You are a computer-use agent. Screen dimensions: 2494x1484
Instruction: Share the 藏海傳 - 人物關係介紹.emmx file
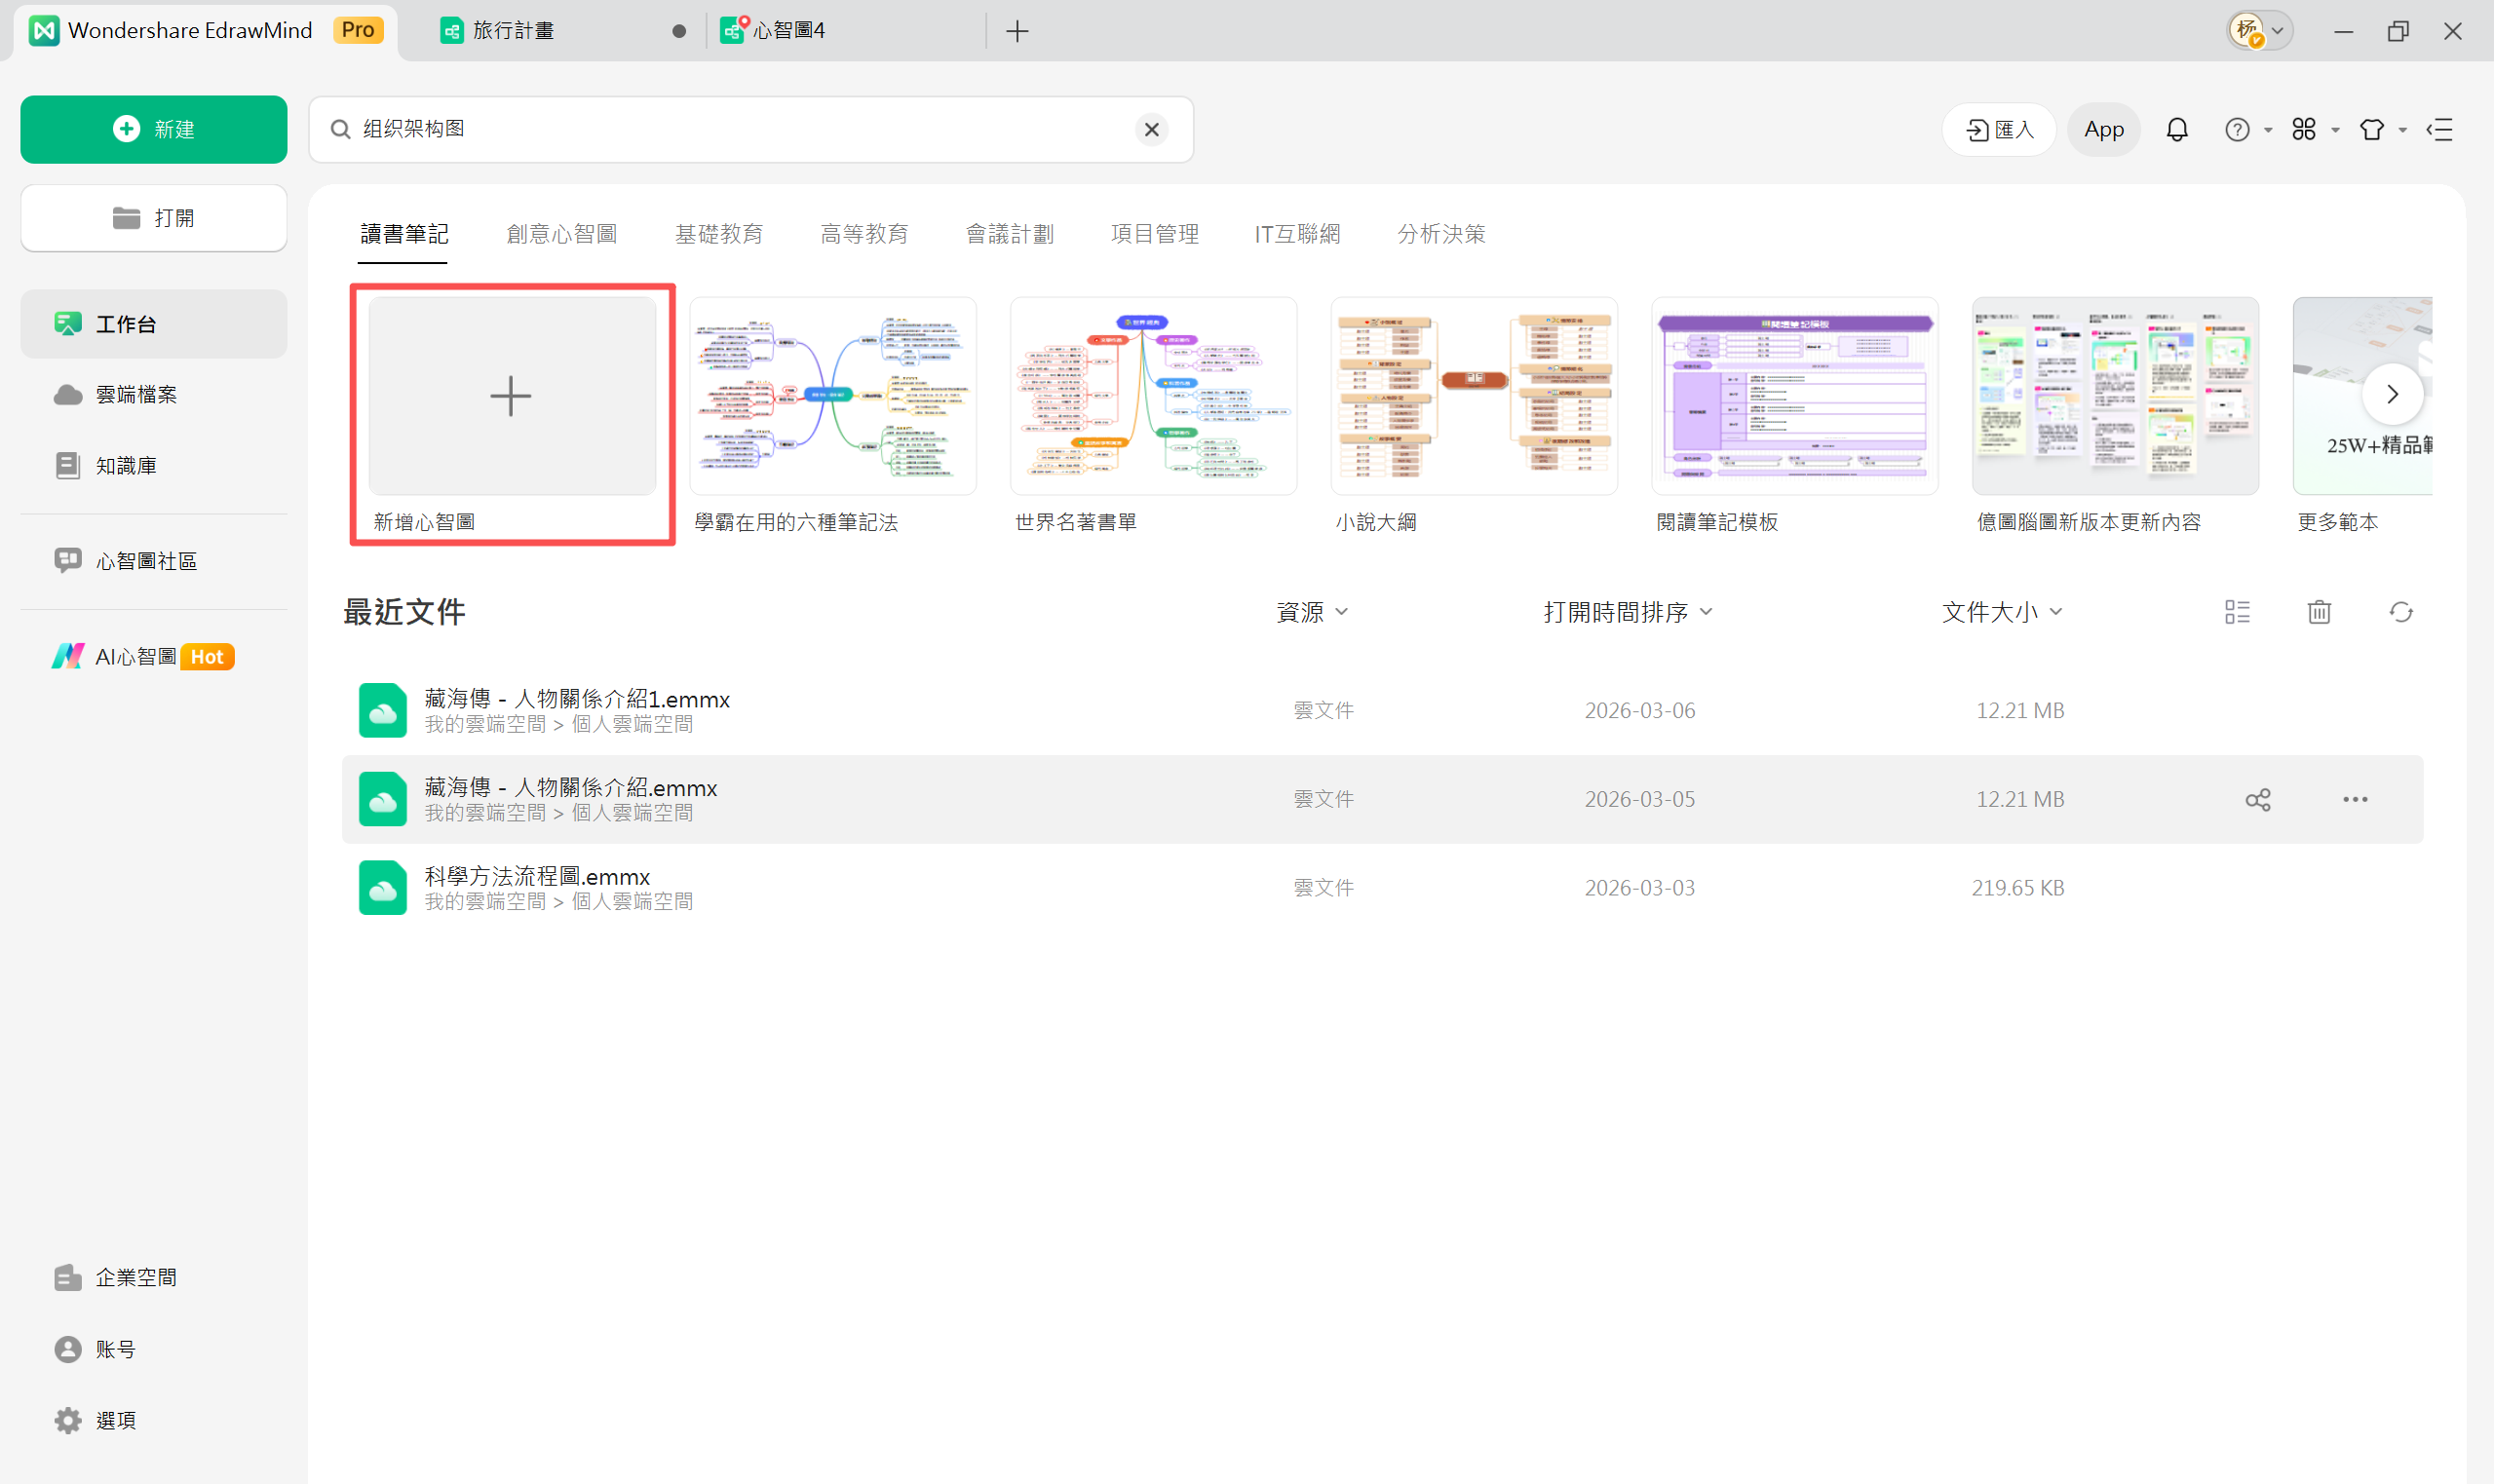pyautogui.click(x=2260, y=799)
